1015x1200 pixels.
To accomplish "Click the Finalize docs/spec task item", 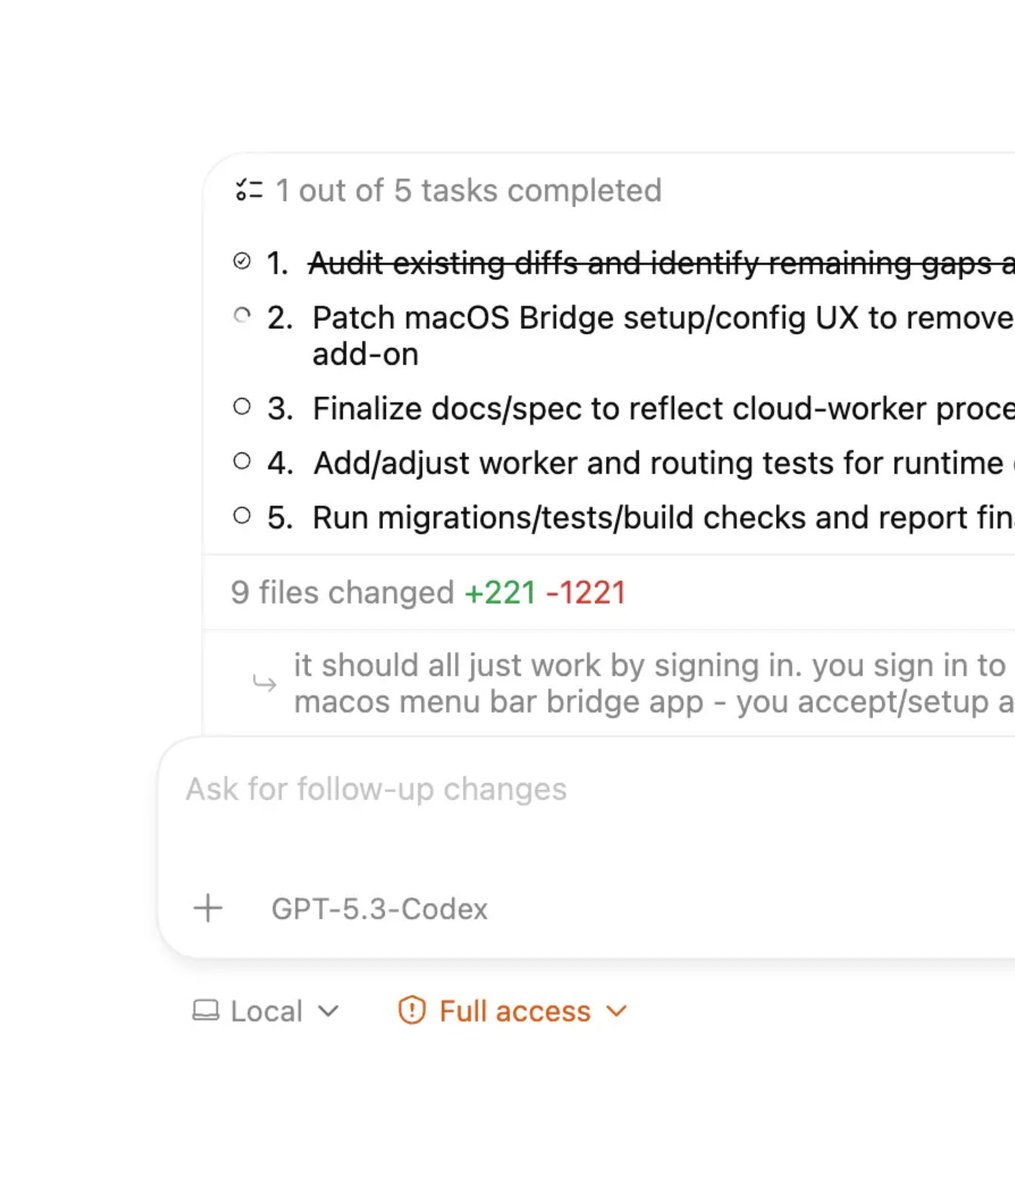I will [x=663, y=408].
